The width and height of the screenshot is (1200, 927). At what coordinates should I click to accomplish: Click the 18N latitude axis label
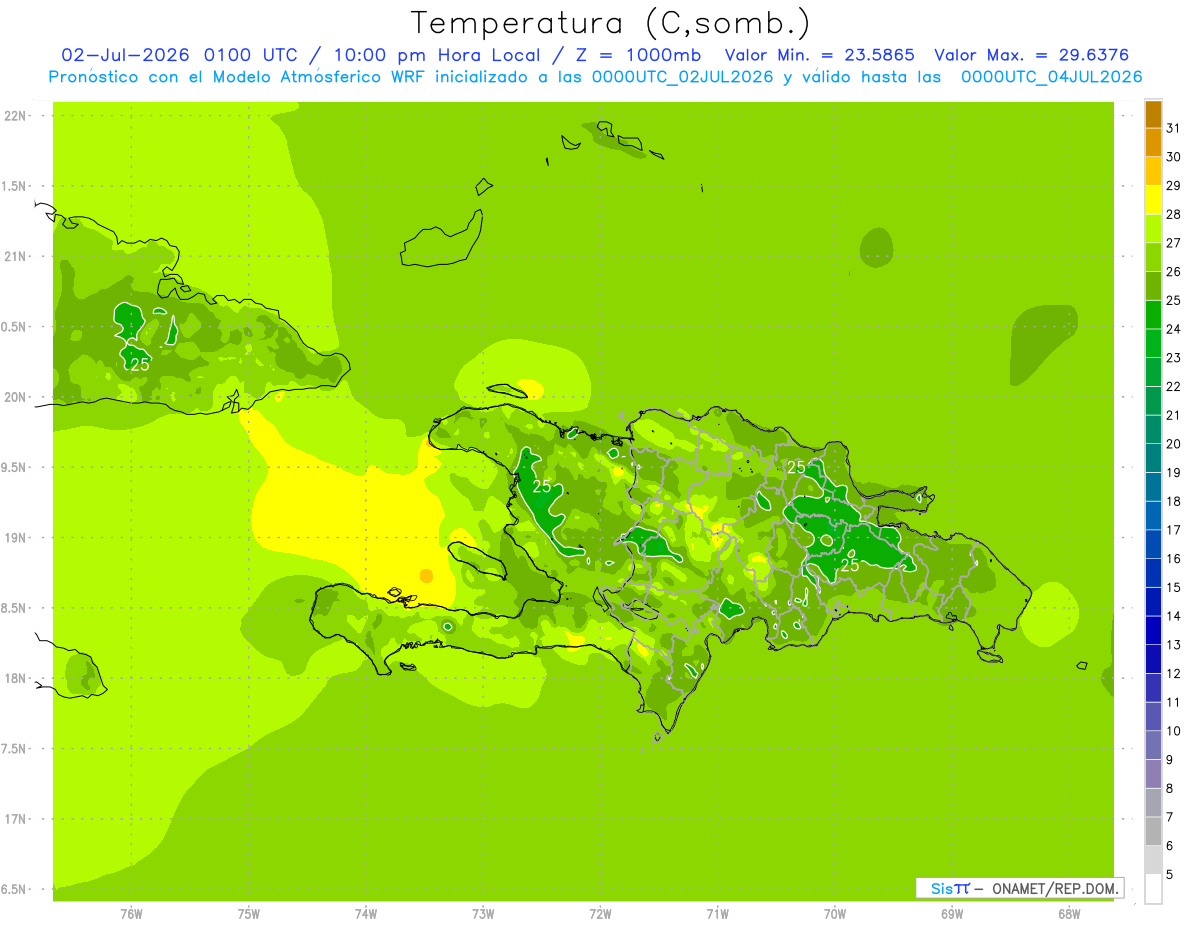pyautogui.click(x=14, y=678)
